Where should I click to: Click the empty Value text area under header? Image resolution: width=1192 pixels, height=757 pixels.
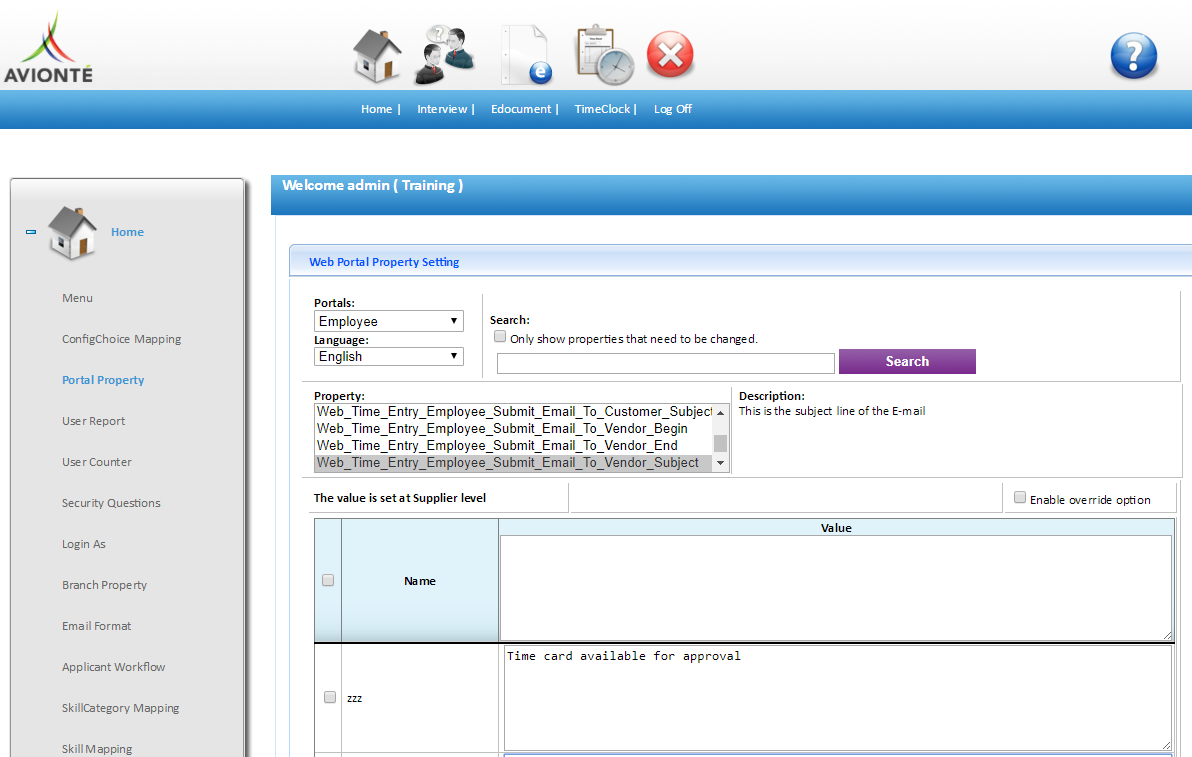click(x=835, y=588)
